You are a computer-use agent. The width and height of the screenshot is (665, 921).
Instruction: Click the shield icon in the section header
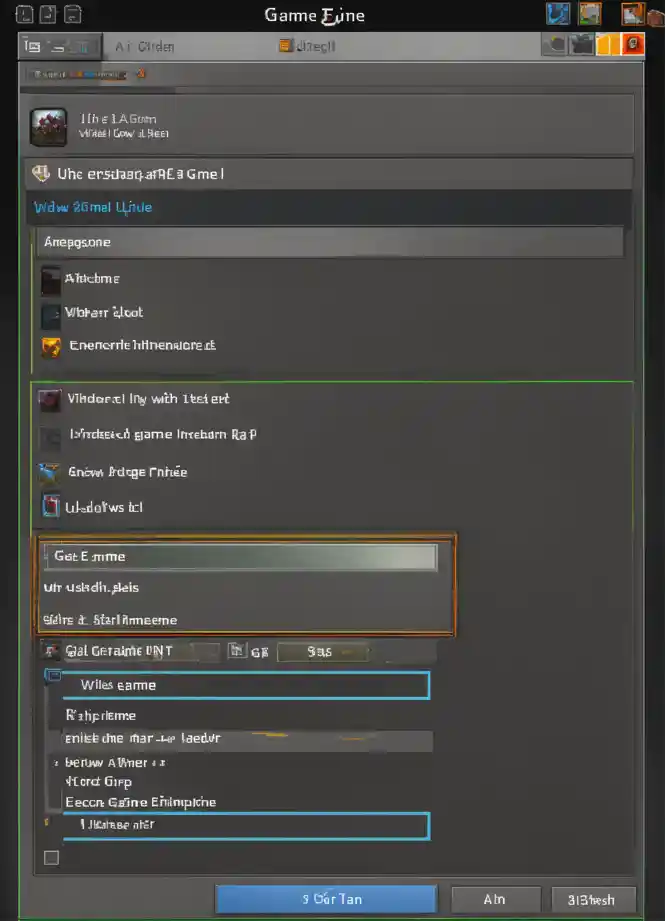tap(41, 174)
